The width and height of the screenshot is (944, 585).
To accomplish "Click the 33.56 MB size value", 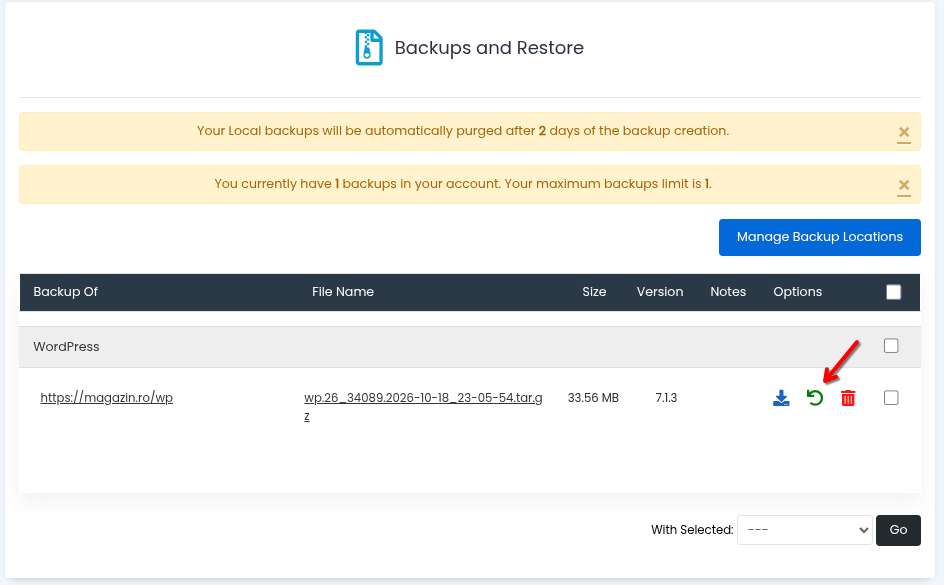I will tap(593, 398).
